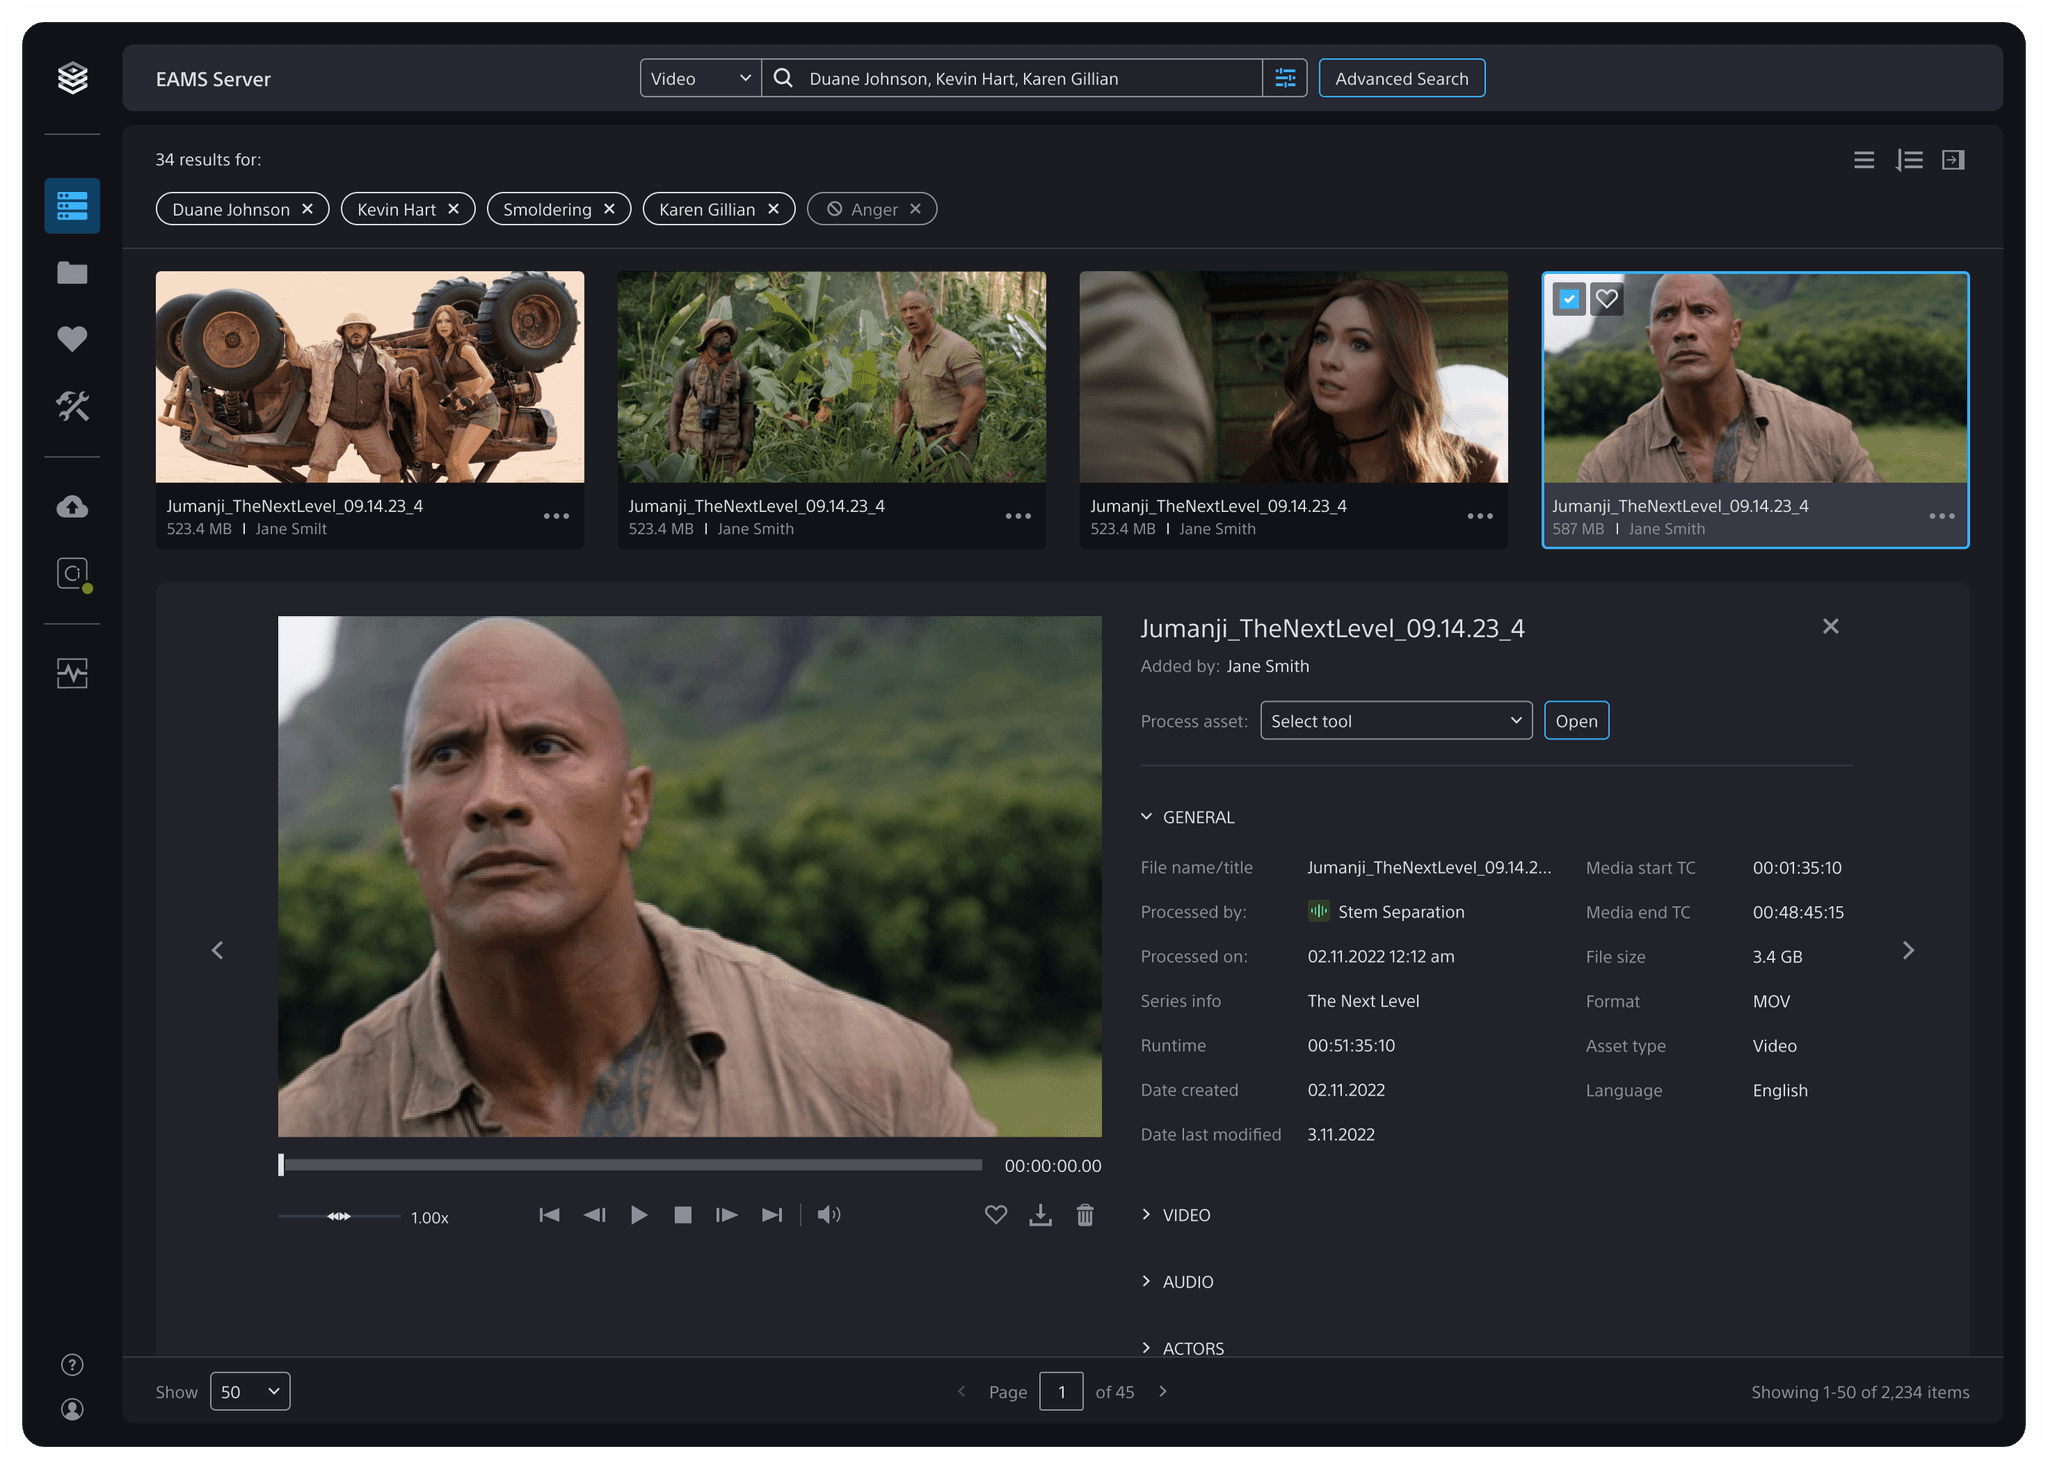Screen dimensions: 2048x1469
Task: Collapse the GENERAL section
Action: [1188, 817]
